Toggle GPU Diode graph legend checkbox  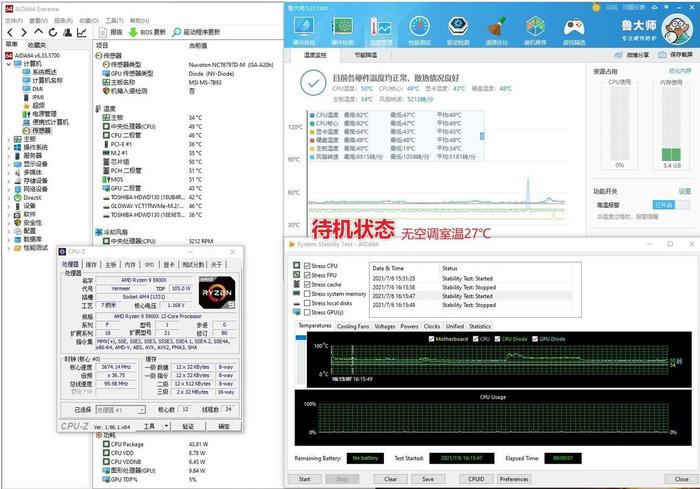(535, 339)
